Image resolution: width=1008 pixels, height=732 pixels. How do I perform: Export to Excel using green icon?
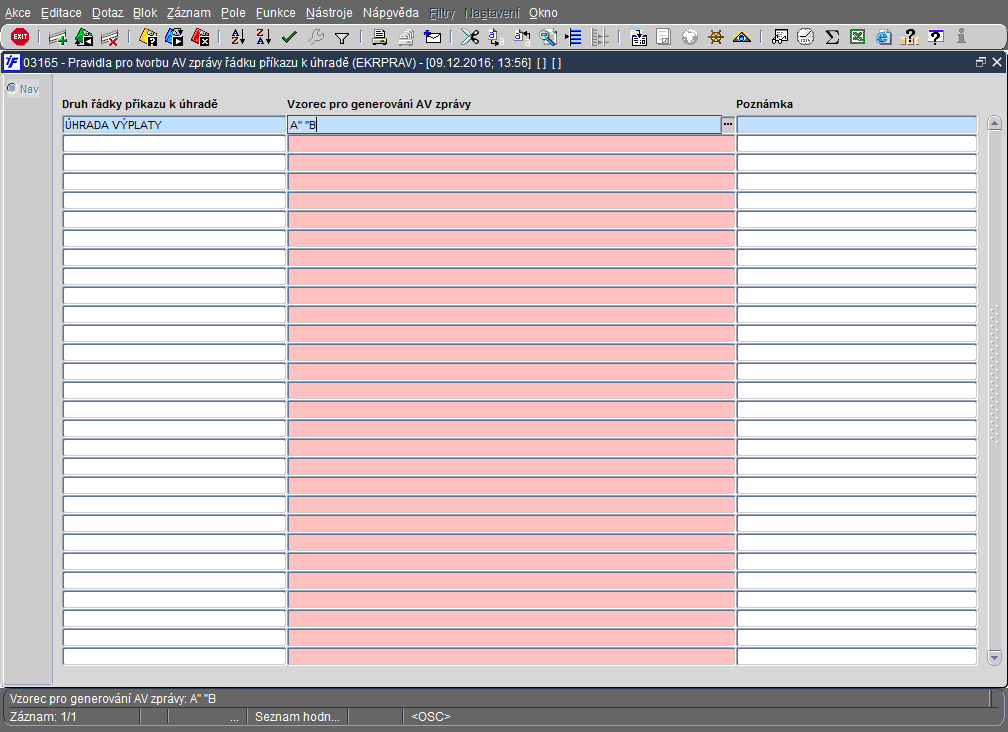(858, 37)
